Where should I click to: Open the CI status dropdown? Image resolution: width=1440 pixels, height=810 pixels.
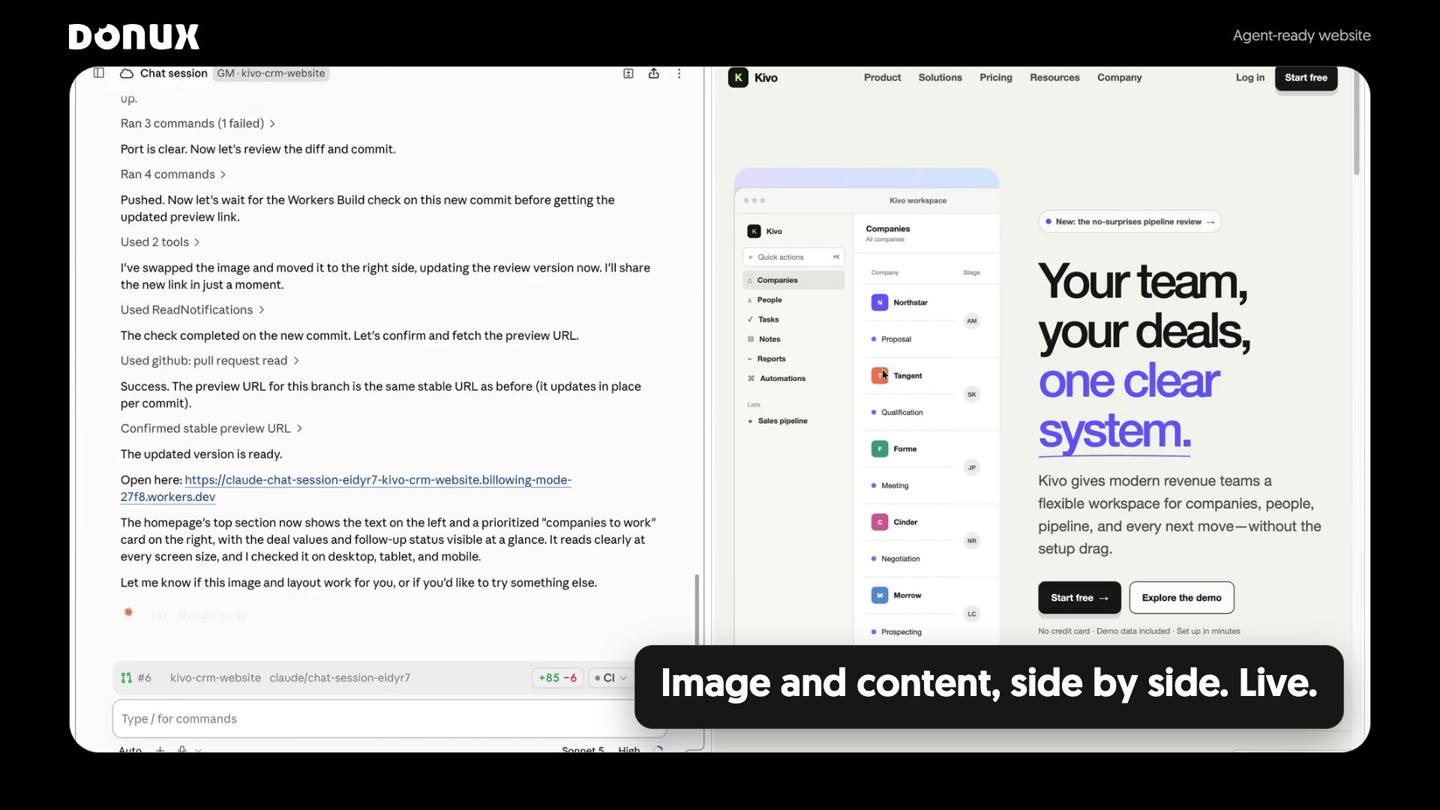click(x=610, y=678)
